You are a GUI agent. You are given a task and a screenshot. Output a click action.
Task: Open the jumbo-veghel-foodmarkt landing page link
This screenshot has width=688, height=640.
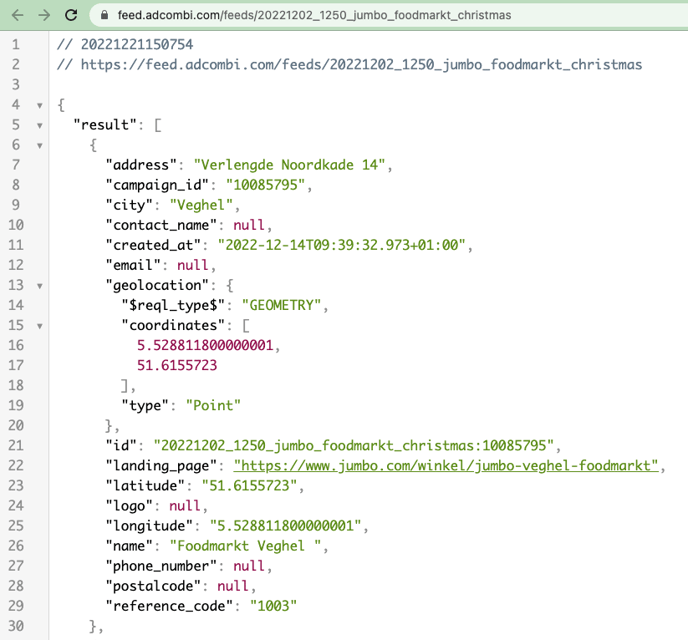[x=446, y=465]
